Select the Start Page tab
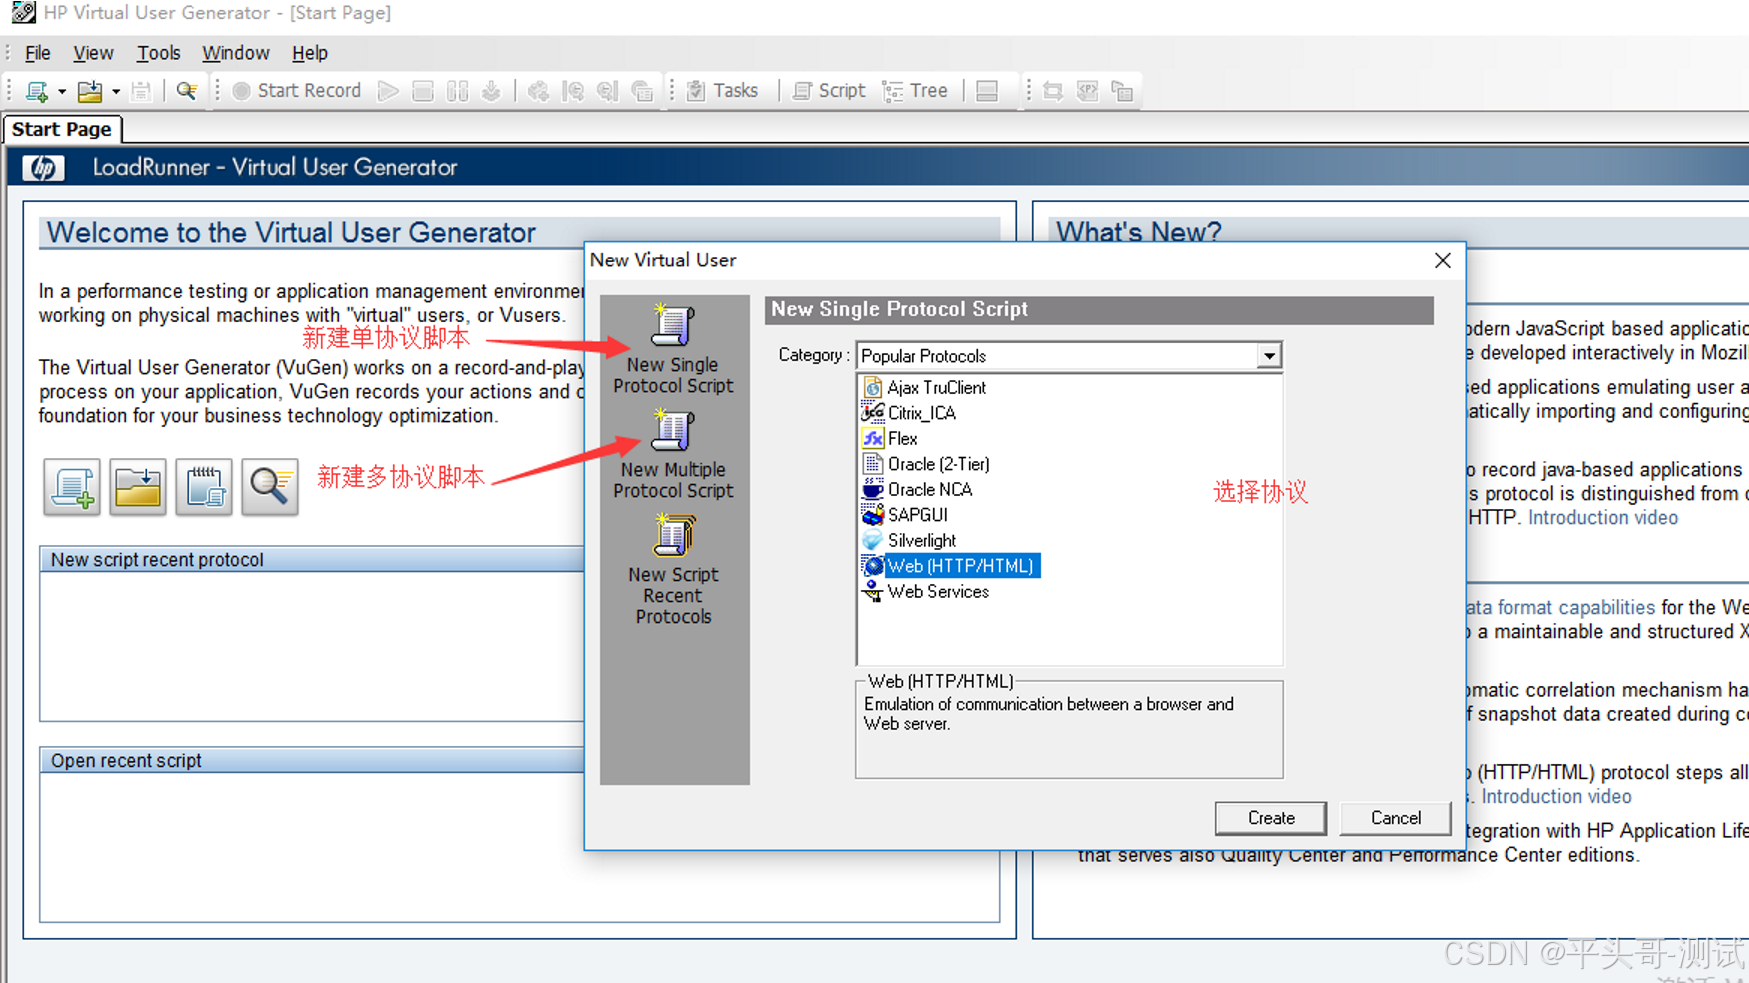The width and height of the screenshot is (1749, 983). [62, 129]
